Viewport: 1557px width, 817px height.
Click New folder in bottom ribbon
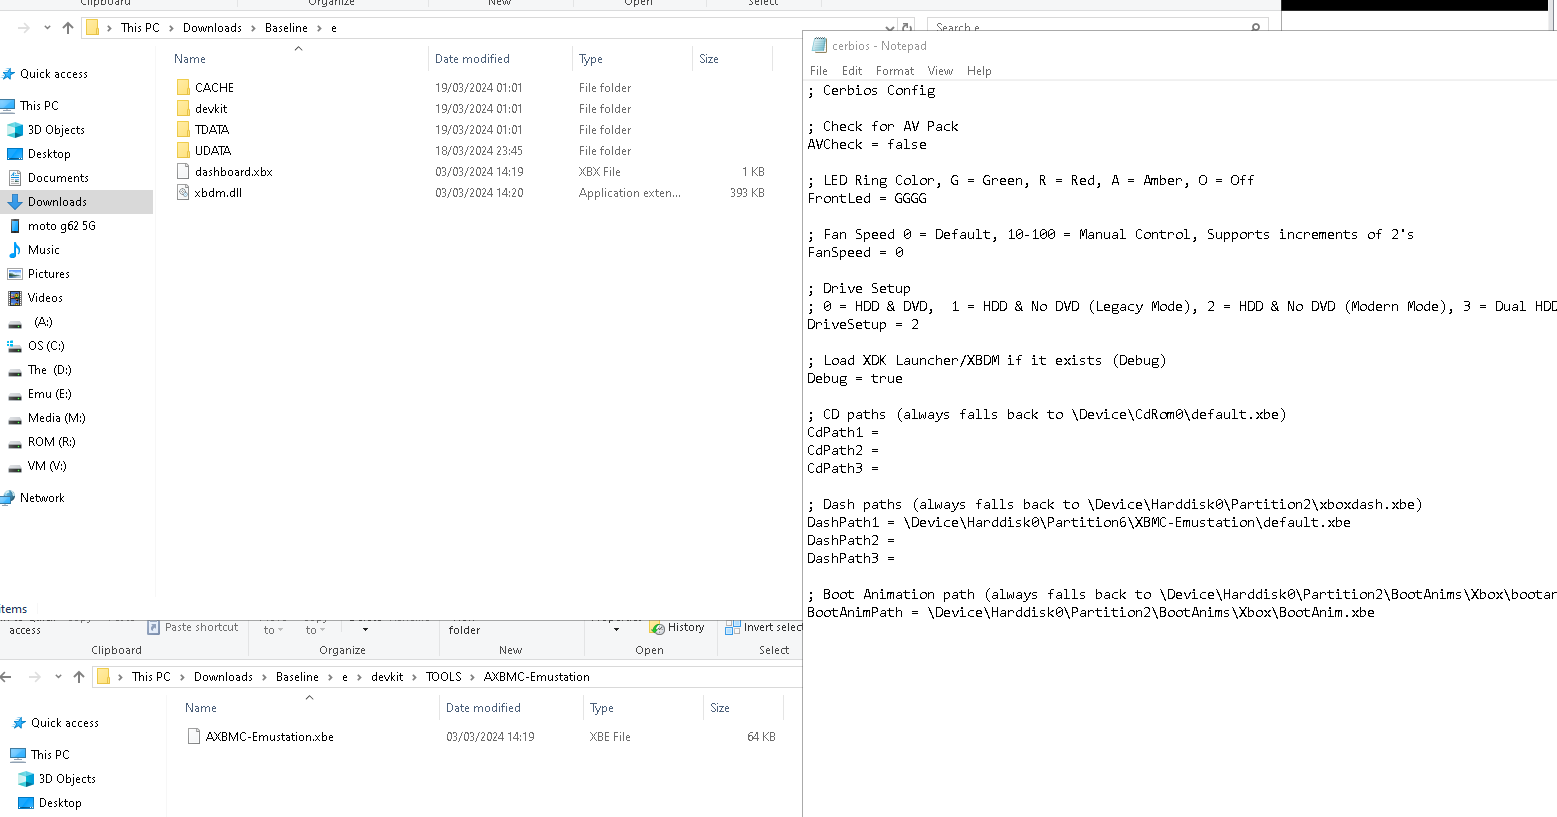point(464,630)
